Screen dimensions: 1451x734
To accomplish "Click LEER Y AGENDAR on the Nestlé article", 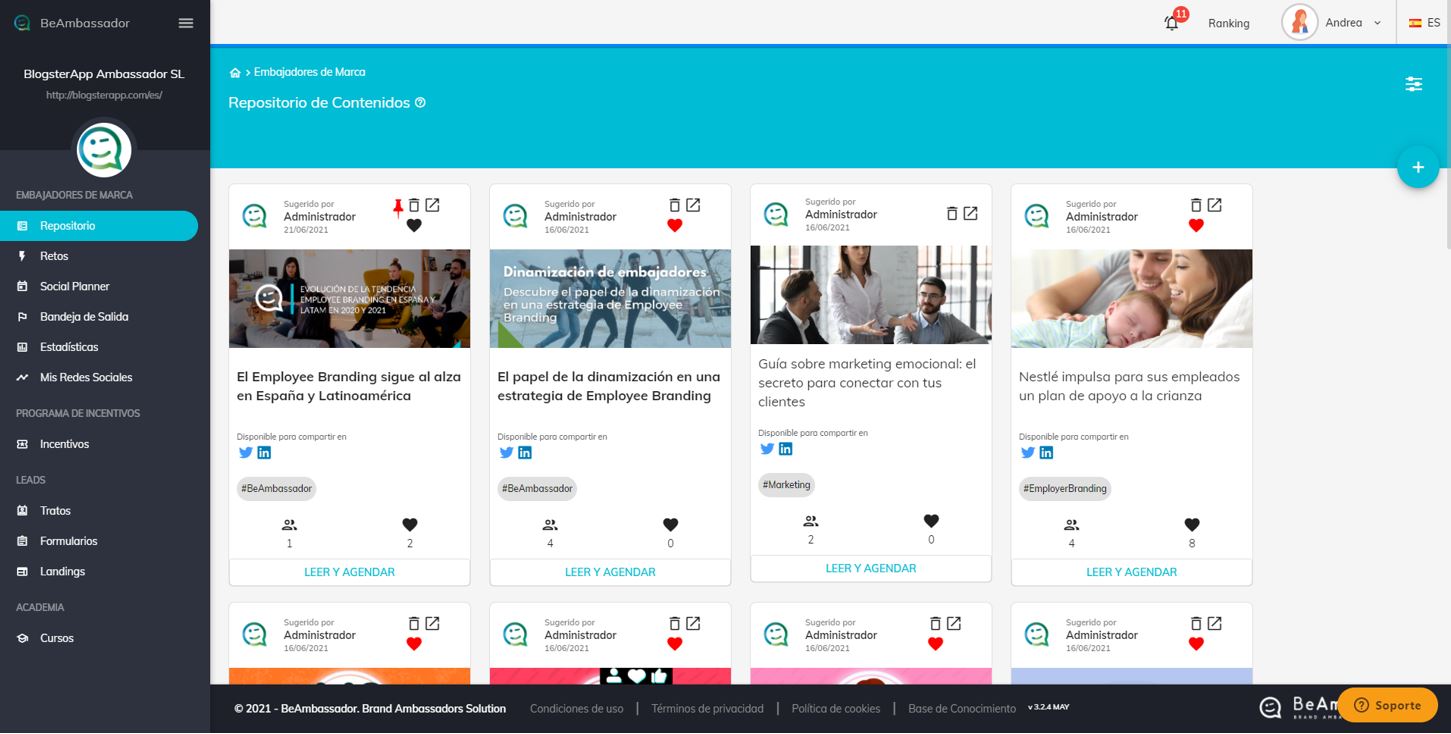I will pos(1131,572).
